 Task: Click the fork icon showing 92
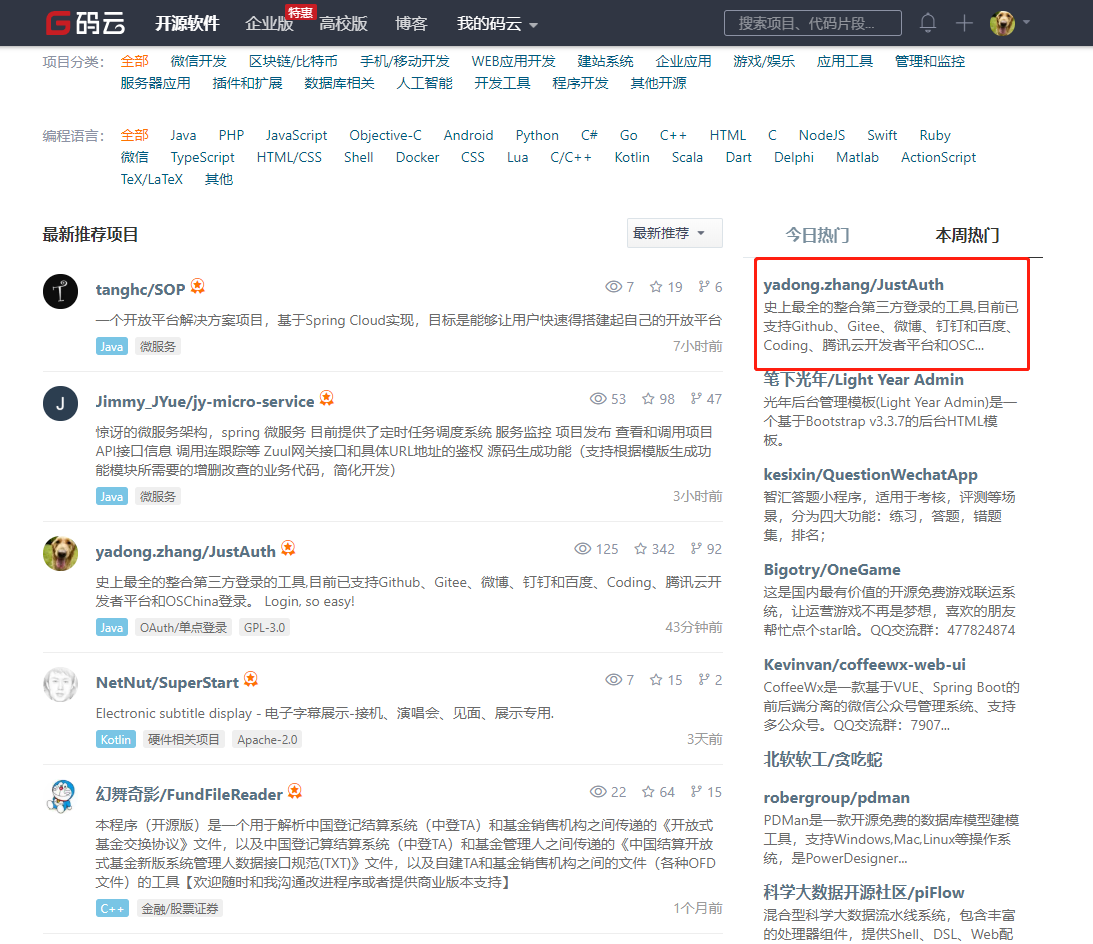(x=696, y=549)
